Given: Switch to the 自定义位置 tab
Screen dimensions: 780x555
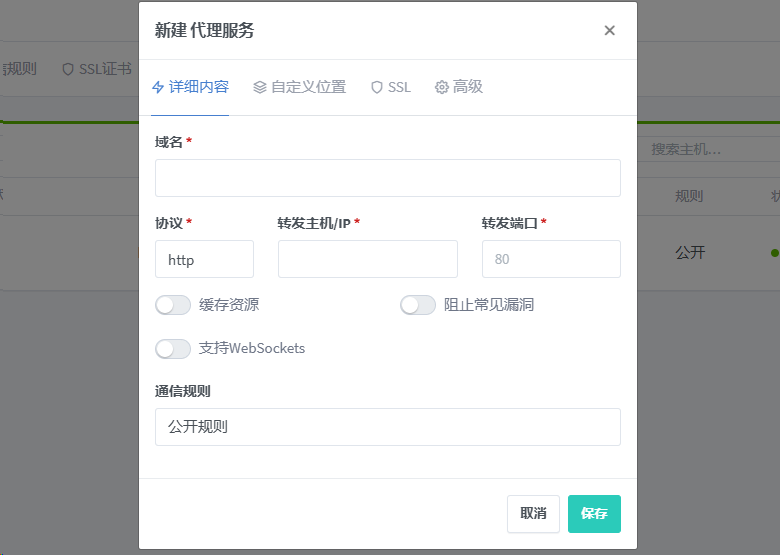Looking at the screenshot, I should (299, 87).
